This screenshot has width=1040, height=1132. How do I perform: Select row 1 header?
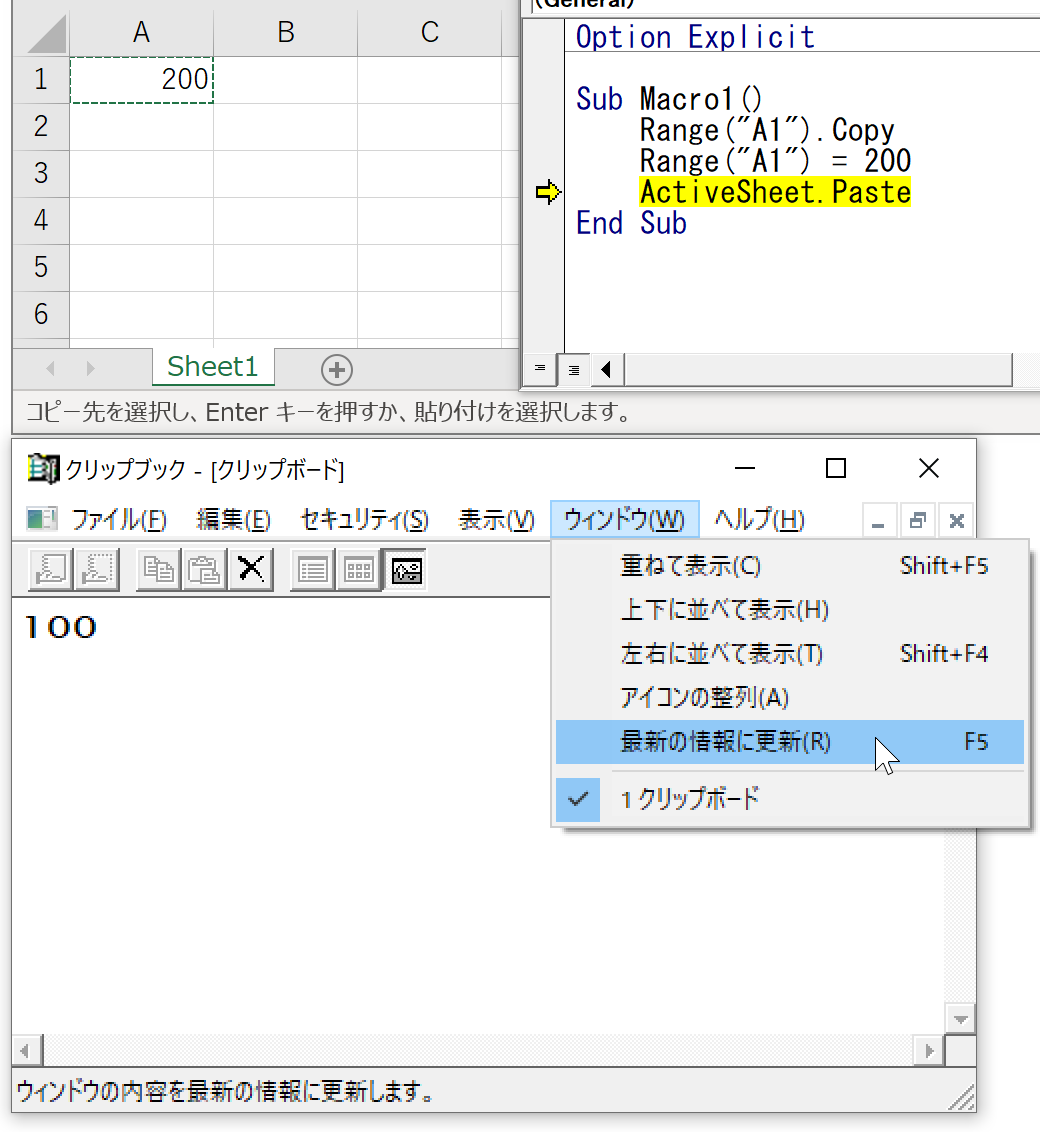[x=41, y=79]
